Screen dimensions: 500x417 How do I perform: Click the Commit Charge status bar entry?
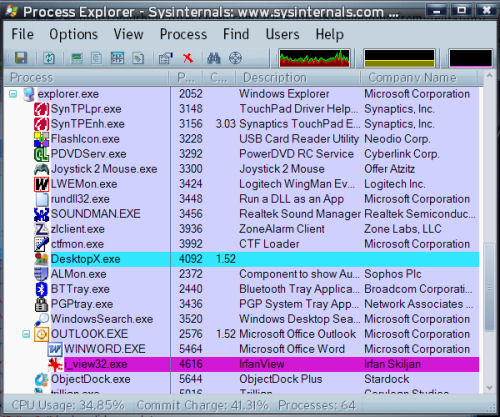pyautogui.click(x=202, y=405)
